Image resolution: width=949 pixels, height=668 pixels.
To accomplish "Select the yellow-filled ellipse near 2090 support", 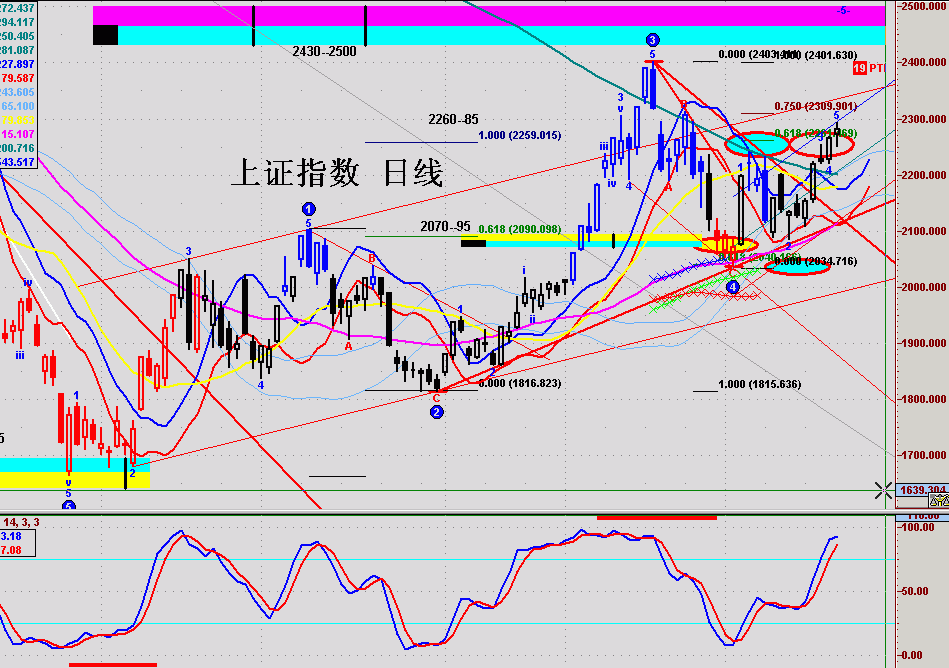I will click(x=724, y=244).
